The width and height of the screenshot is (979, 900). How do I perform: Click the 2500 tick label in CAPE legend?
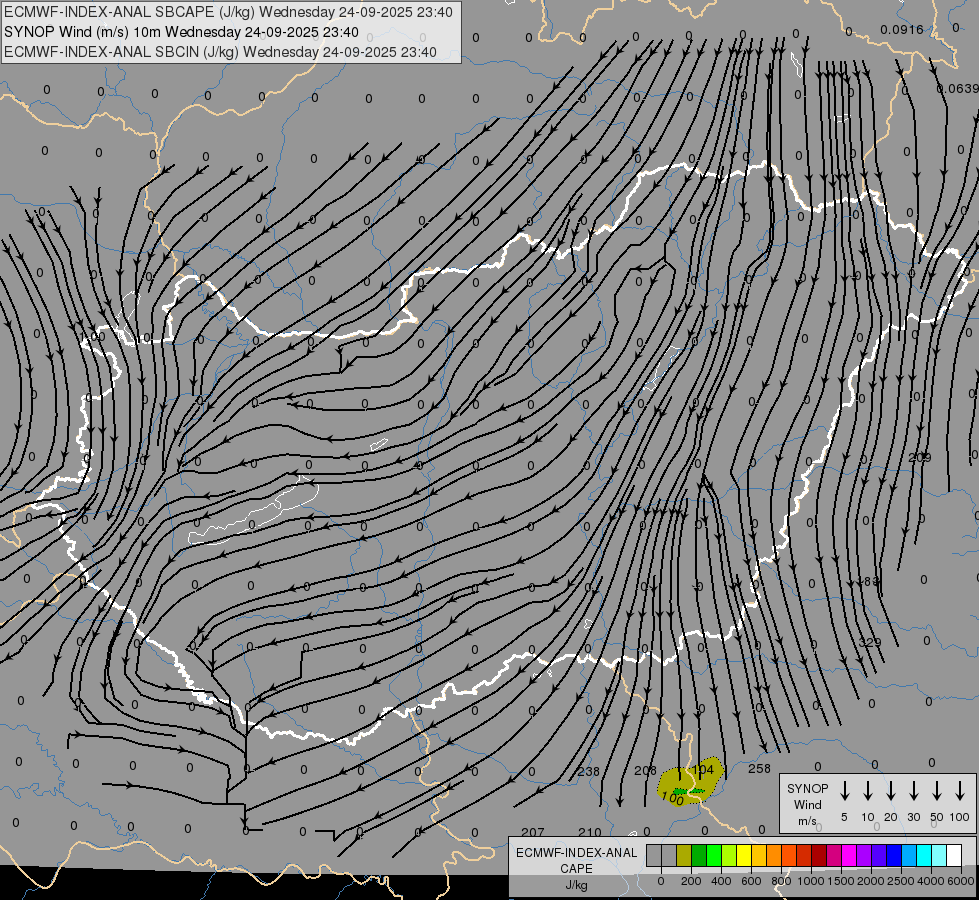(901, 881)
